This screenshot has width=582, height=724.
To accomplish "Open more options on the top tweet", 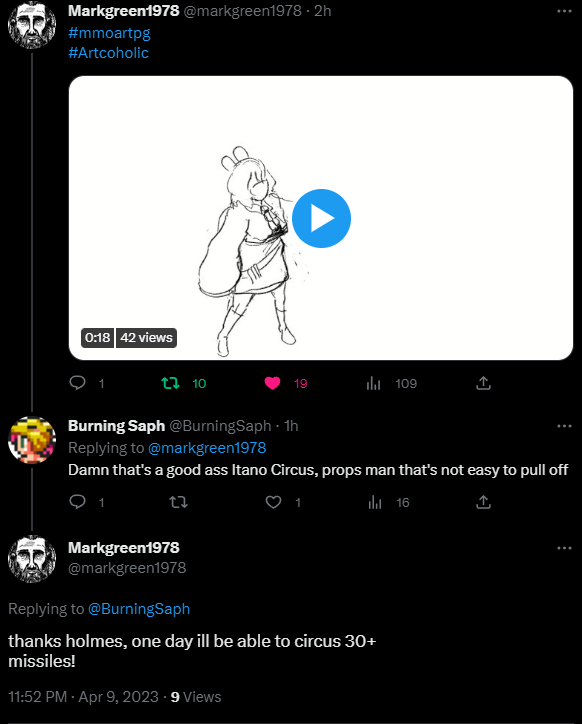I will coord(564,11).
